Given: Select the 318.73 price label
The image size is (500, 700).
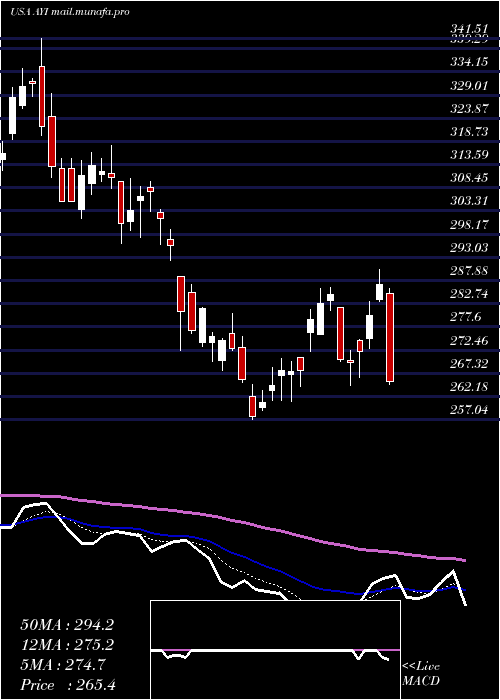Looking at the screenshot, I should (x=469, y=132).
